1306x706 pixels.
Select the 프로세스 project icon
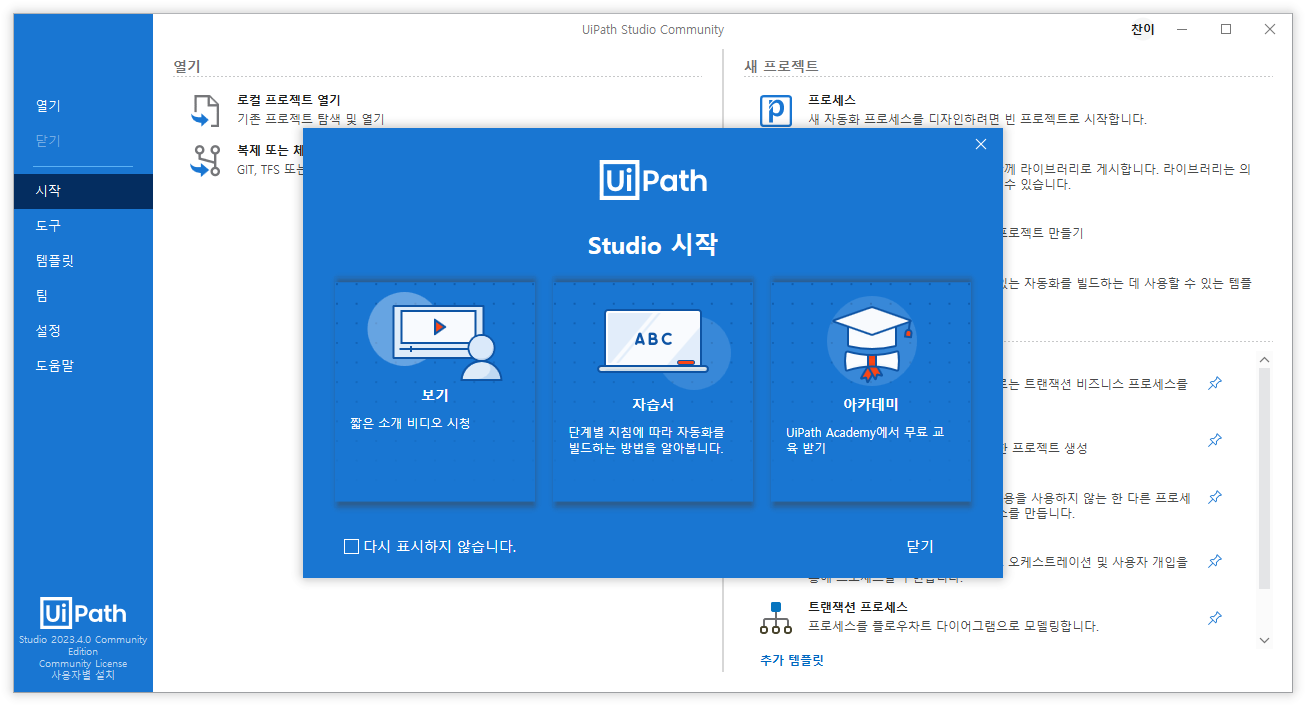pos(776,110)
